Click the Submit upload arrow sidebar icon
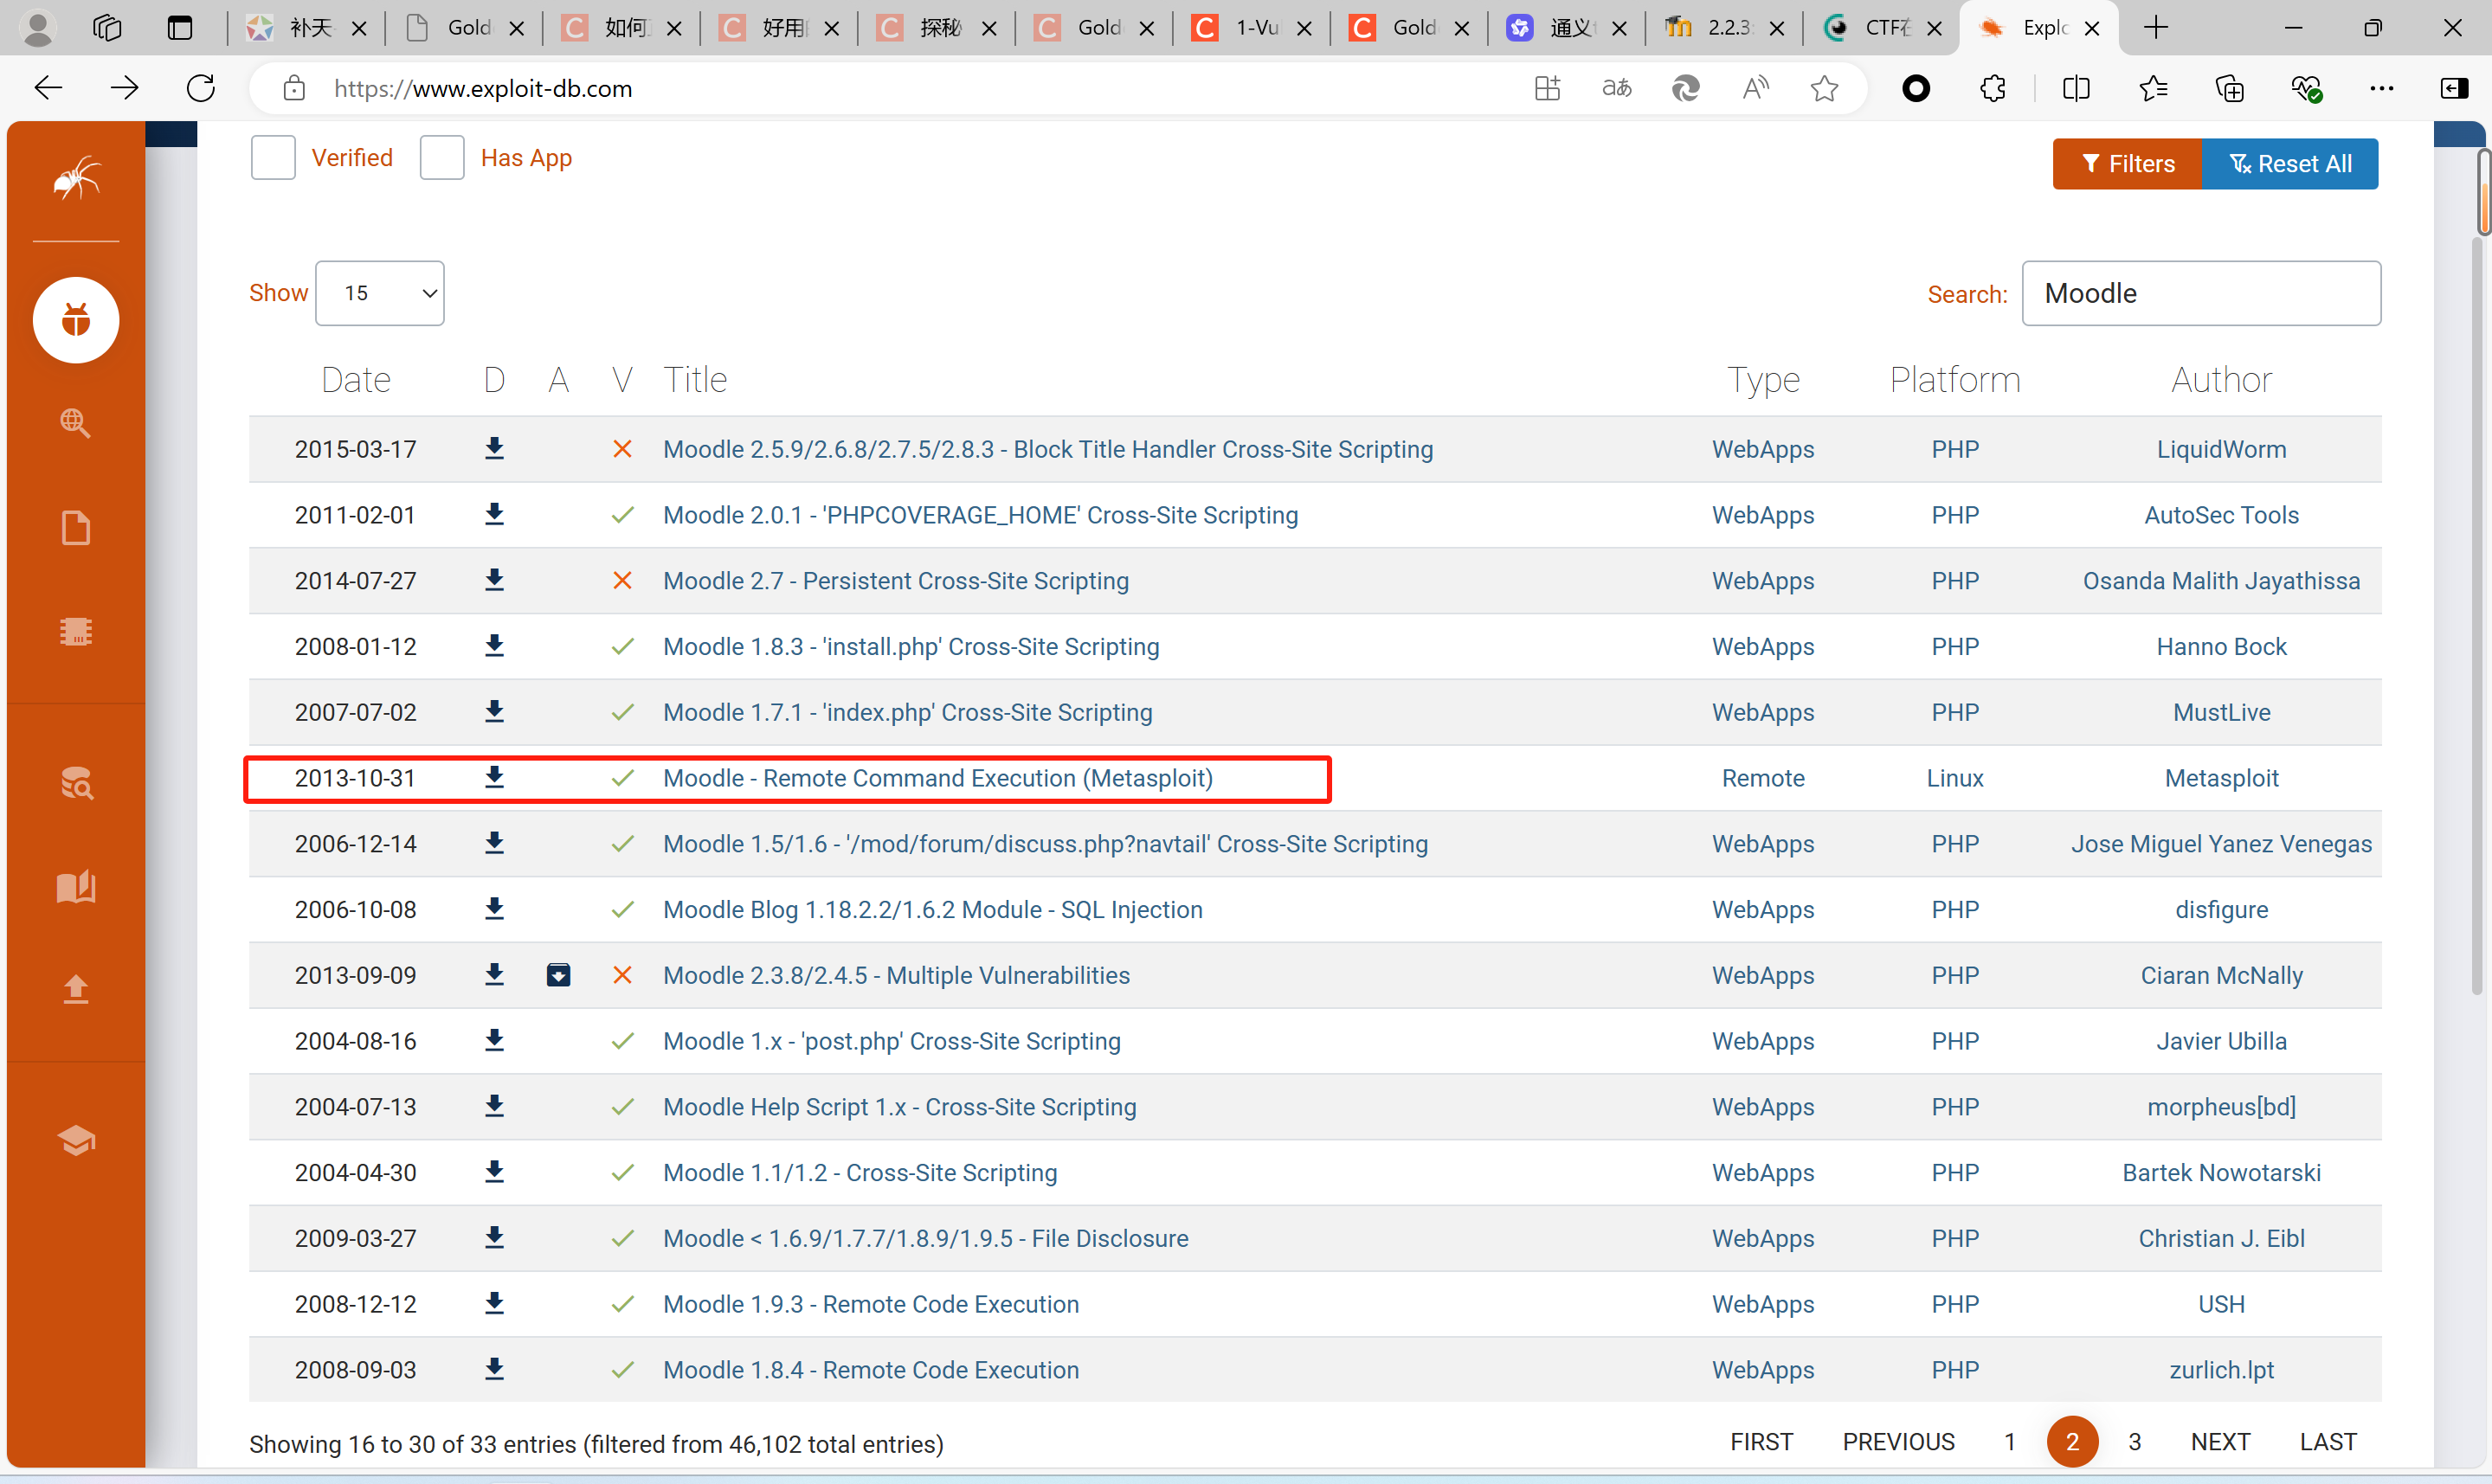2492x1484 pixels. [76, 988]
